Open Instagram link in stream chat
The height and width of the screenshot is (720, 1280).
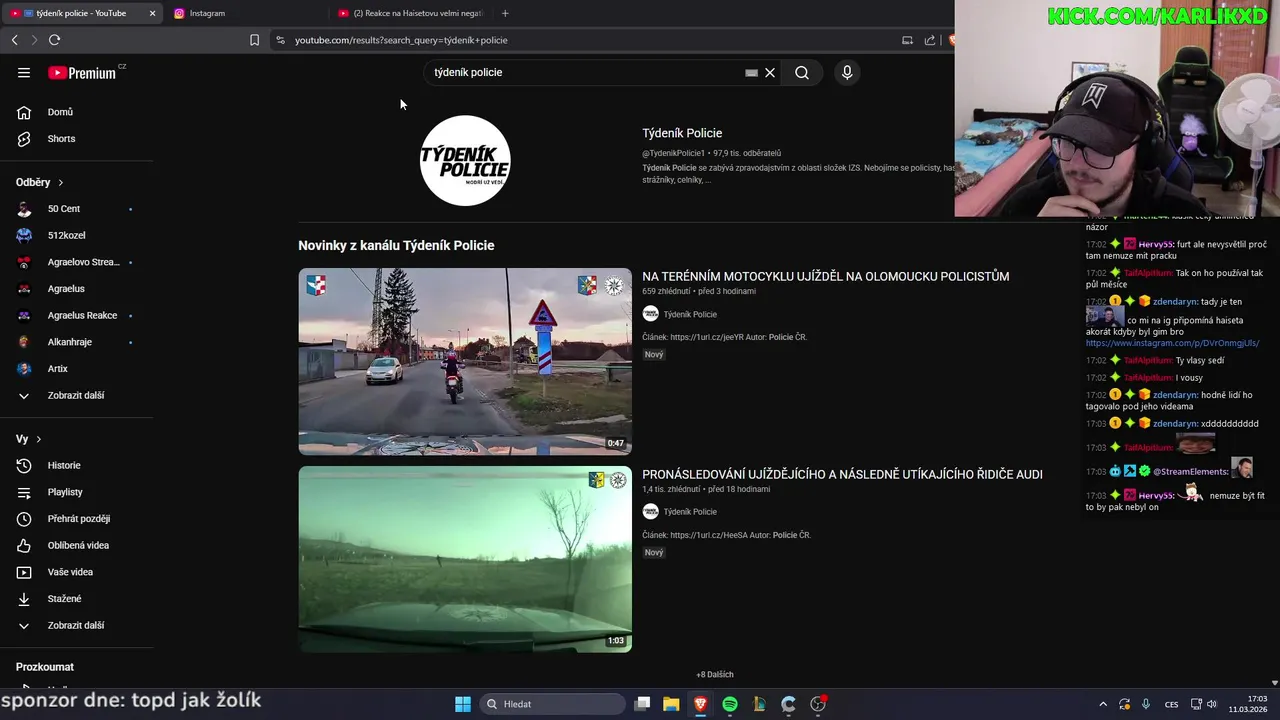[1172, 343]
